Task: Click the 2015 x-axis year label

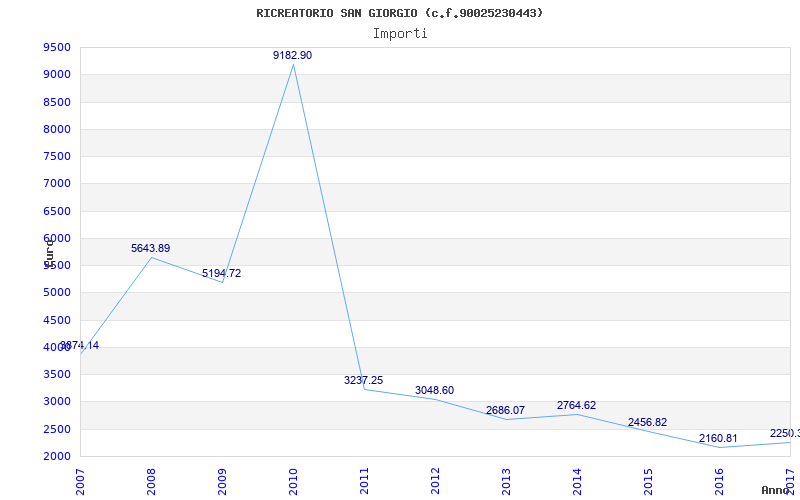Action: [647, 482]
